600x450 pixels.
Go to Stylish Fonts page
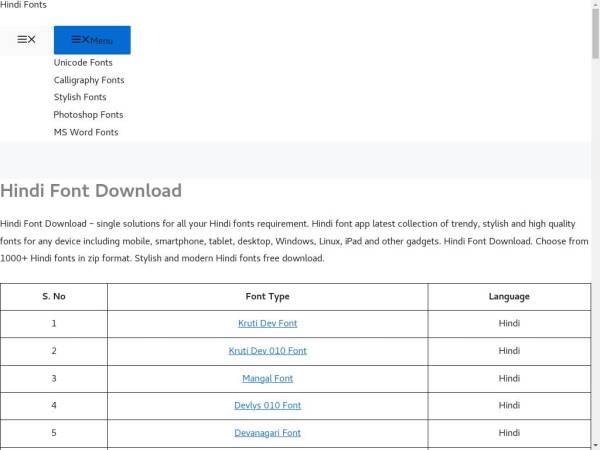click(x=80, y=98)
